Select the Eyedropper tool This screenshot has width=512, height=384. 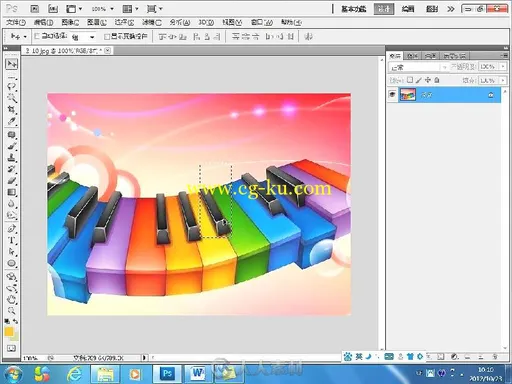(12, 121)
